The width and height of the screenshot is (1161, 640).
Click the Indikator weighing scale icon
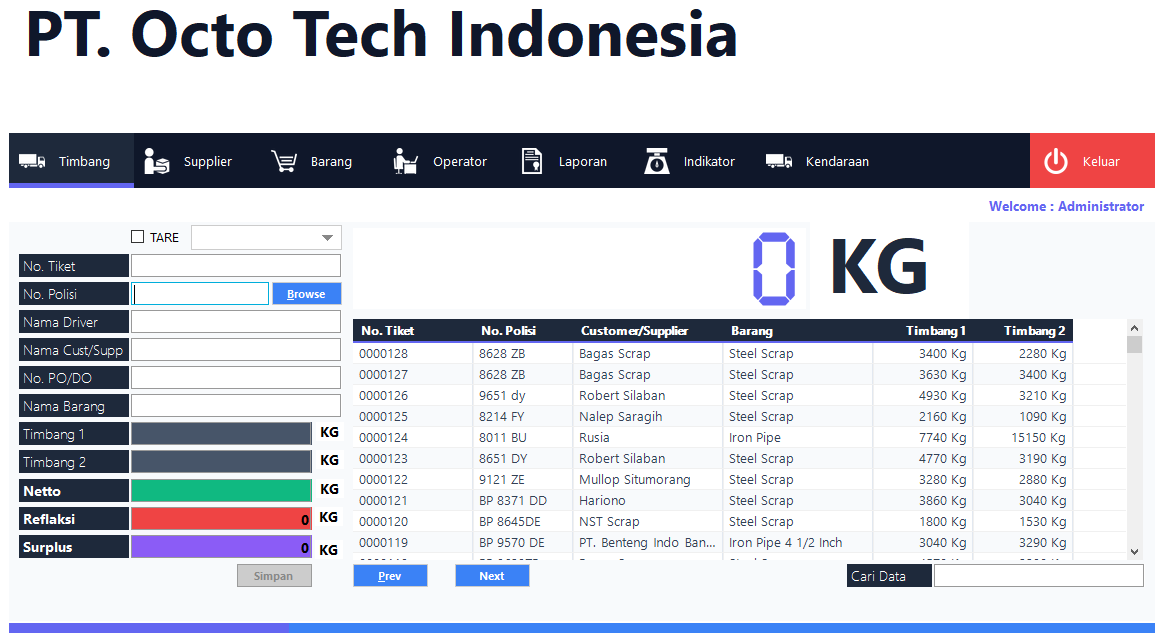(x=656, y=161)
